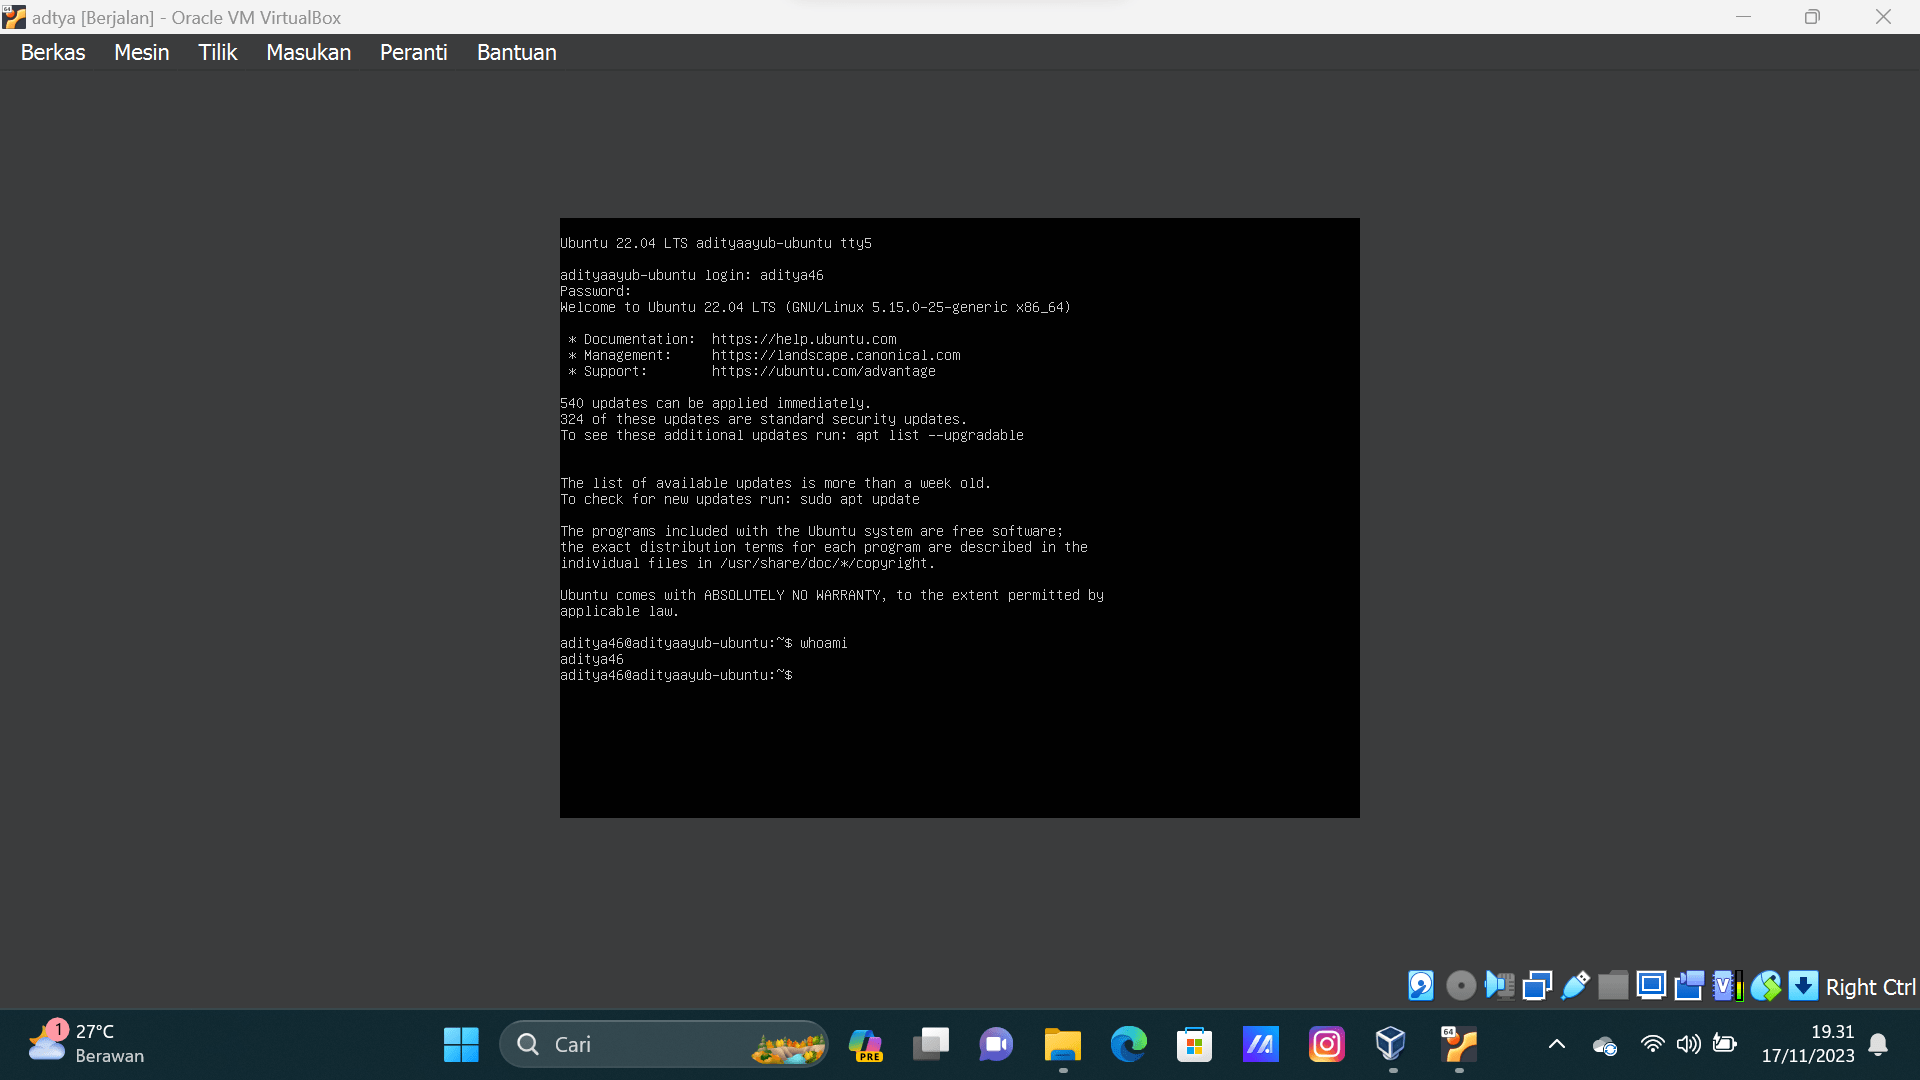Open the weather widget showing 27°C Berawan

click(x=86, y=1044)
